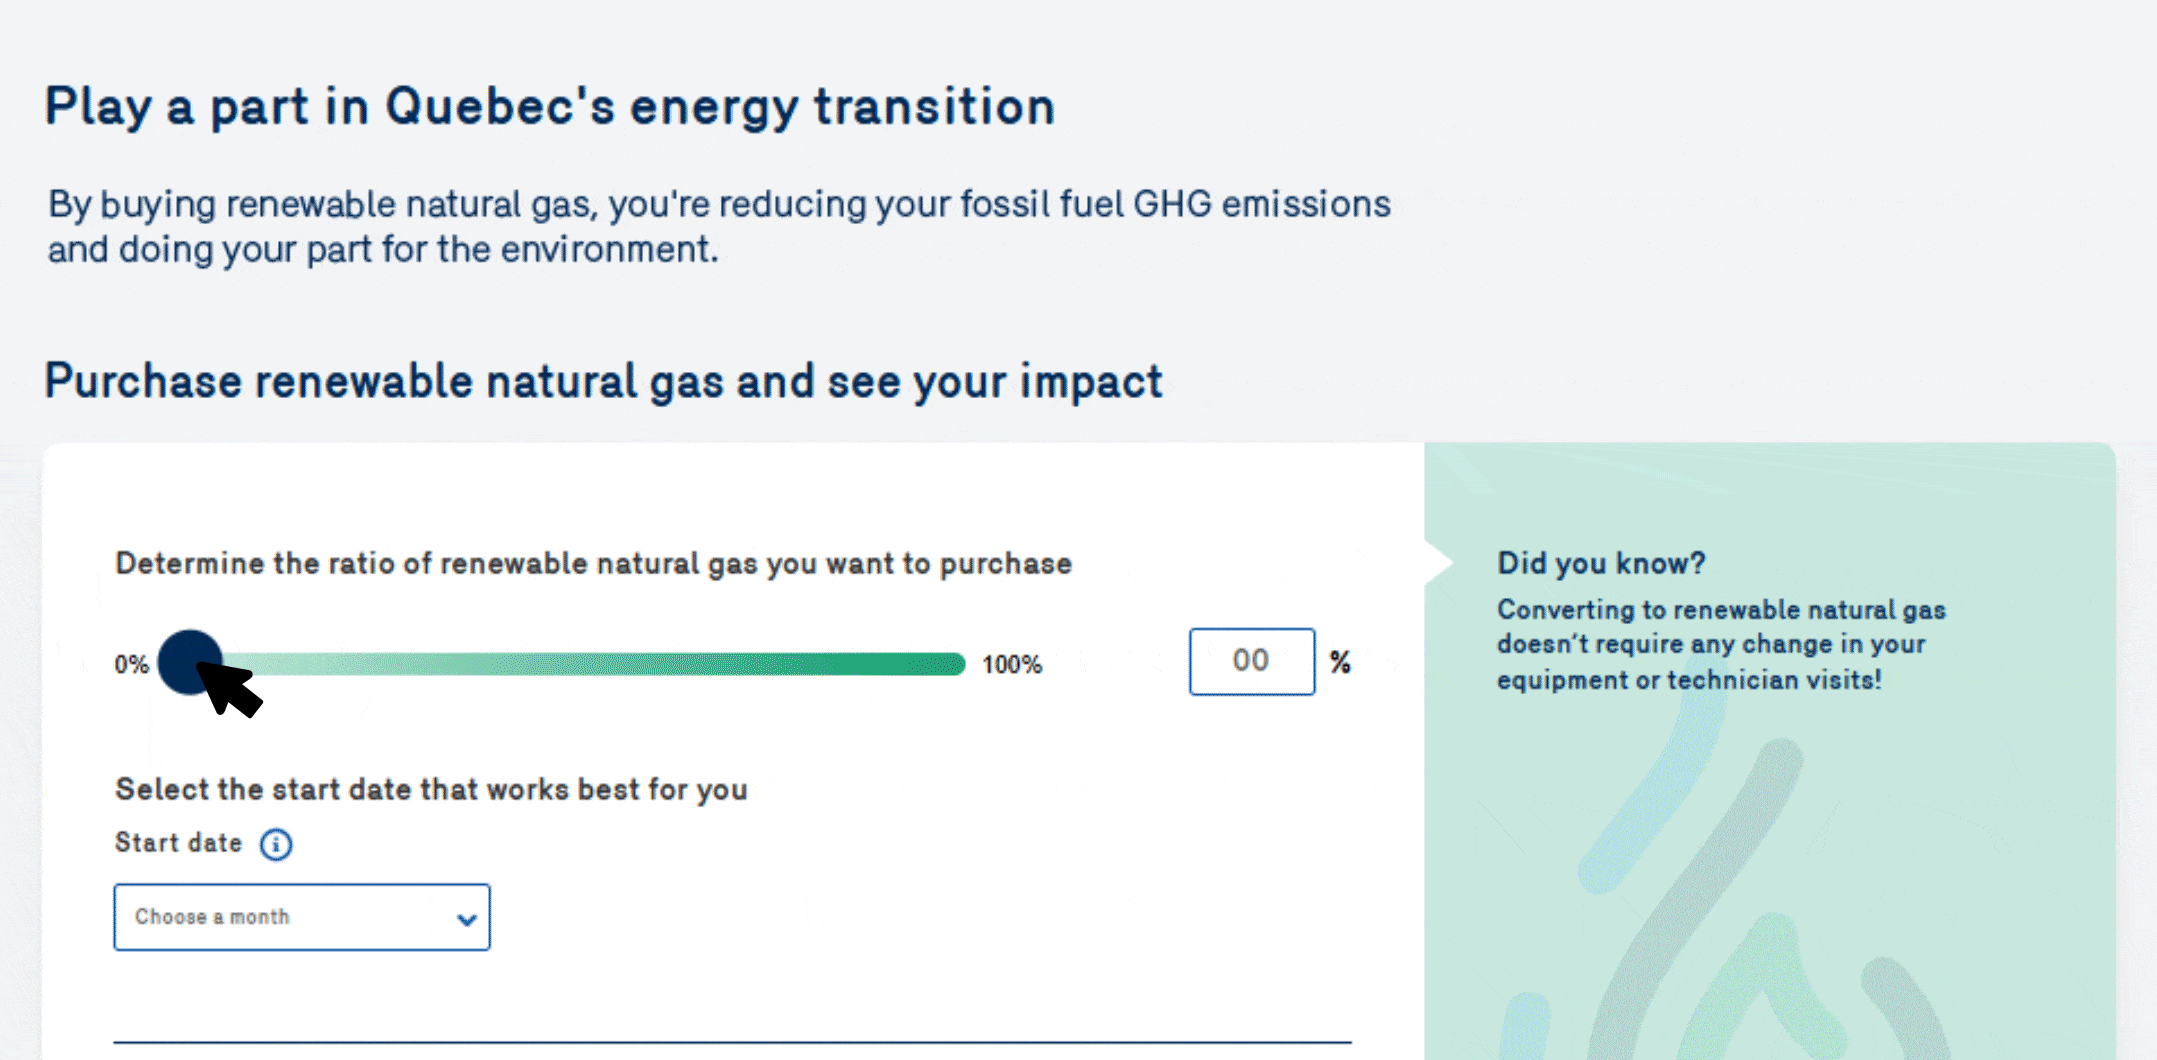The width and height of the screenshot is (2157, 1060).
Task: Click the chevron arrow in the month dropdown
Action: 466,919
